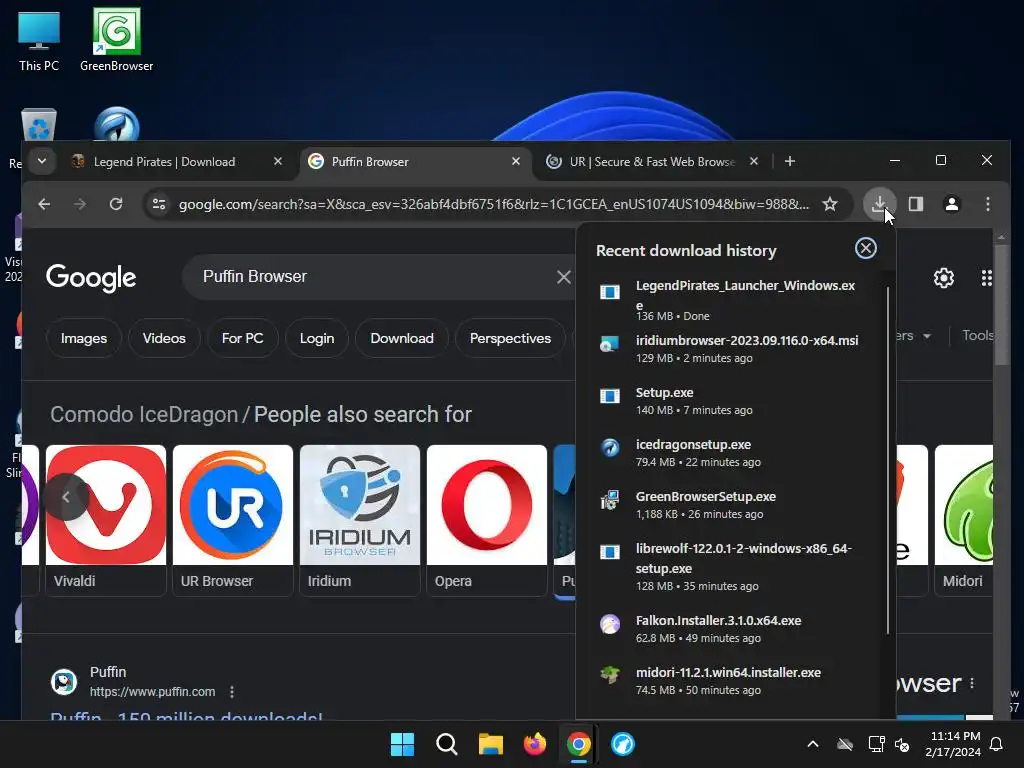This screenshot has height=768, width=1024.
Task: Open more options for Puffin result
Action: pyautogui.click(x=232, y=692)
